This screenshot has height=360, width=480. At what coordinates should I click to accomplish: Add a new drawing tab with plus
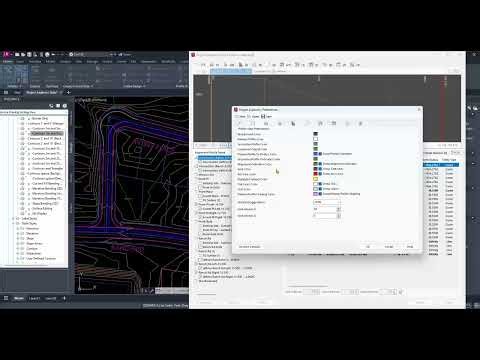pos(68,92)
